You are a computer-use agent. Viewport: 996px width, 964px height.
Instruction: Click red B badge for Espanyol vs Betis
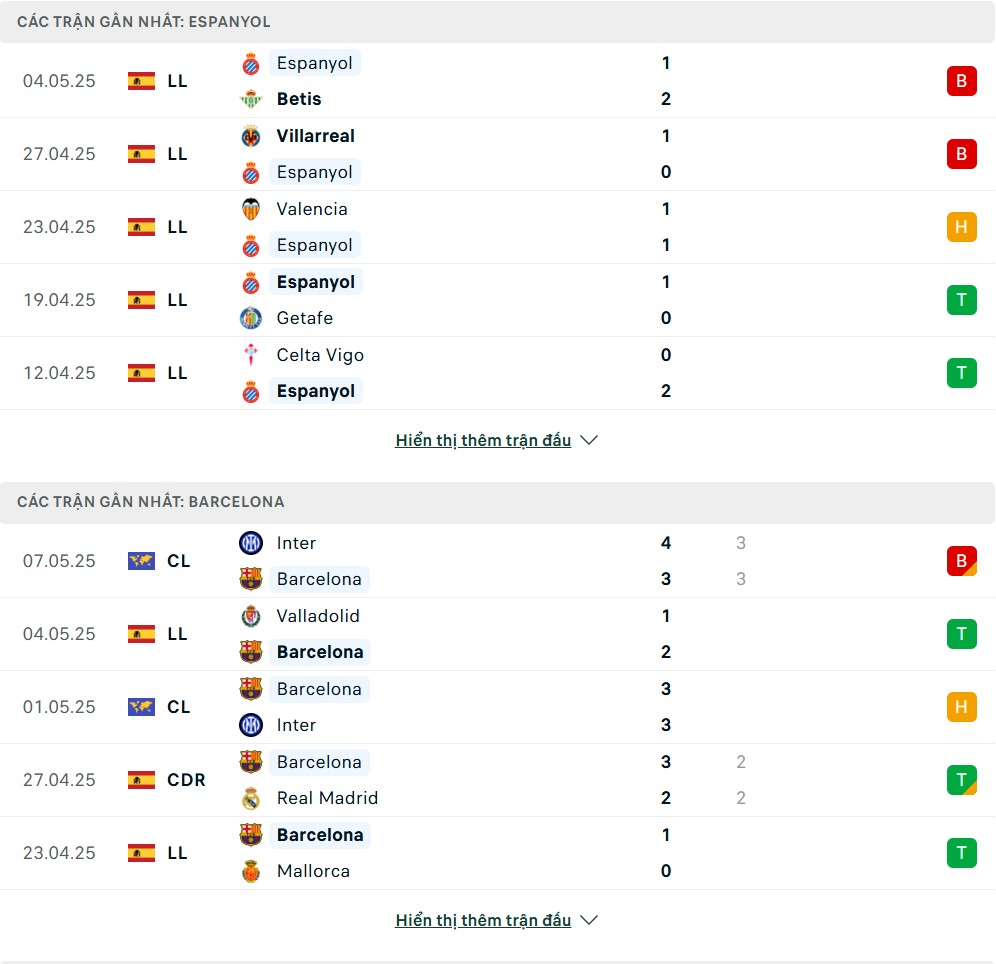(x=962, y=81)
